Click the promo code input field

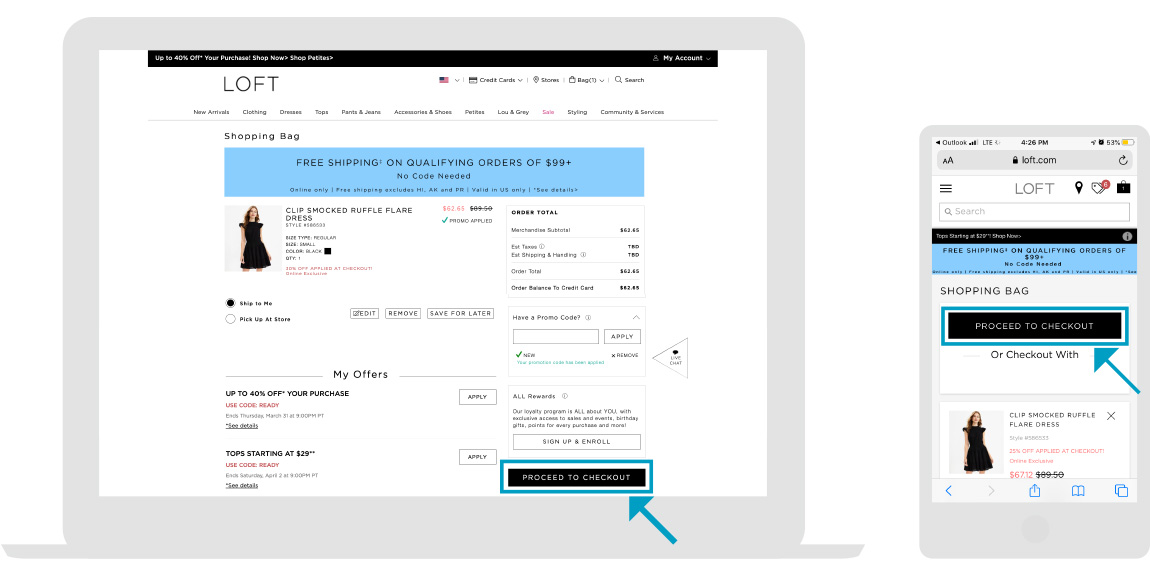(556, 337)
